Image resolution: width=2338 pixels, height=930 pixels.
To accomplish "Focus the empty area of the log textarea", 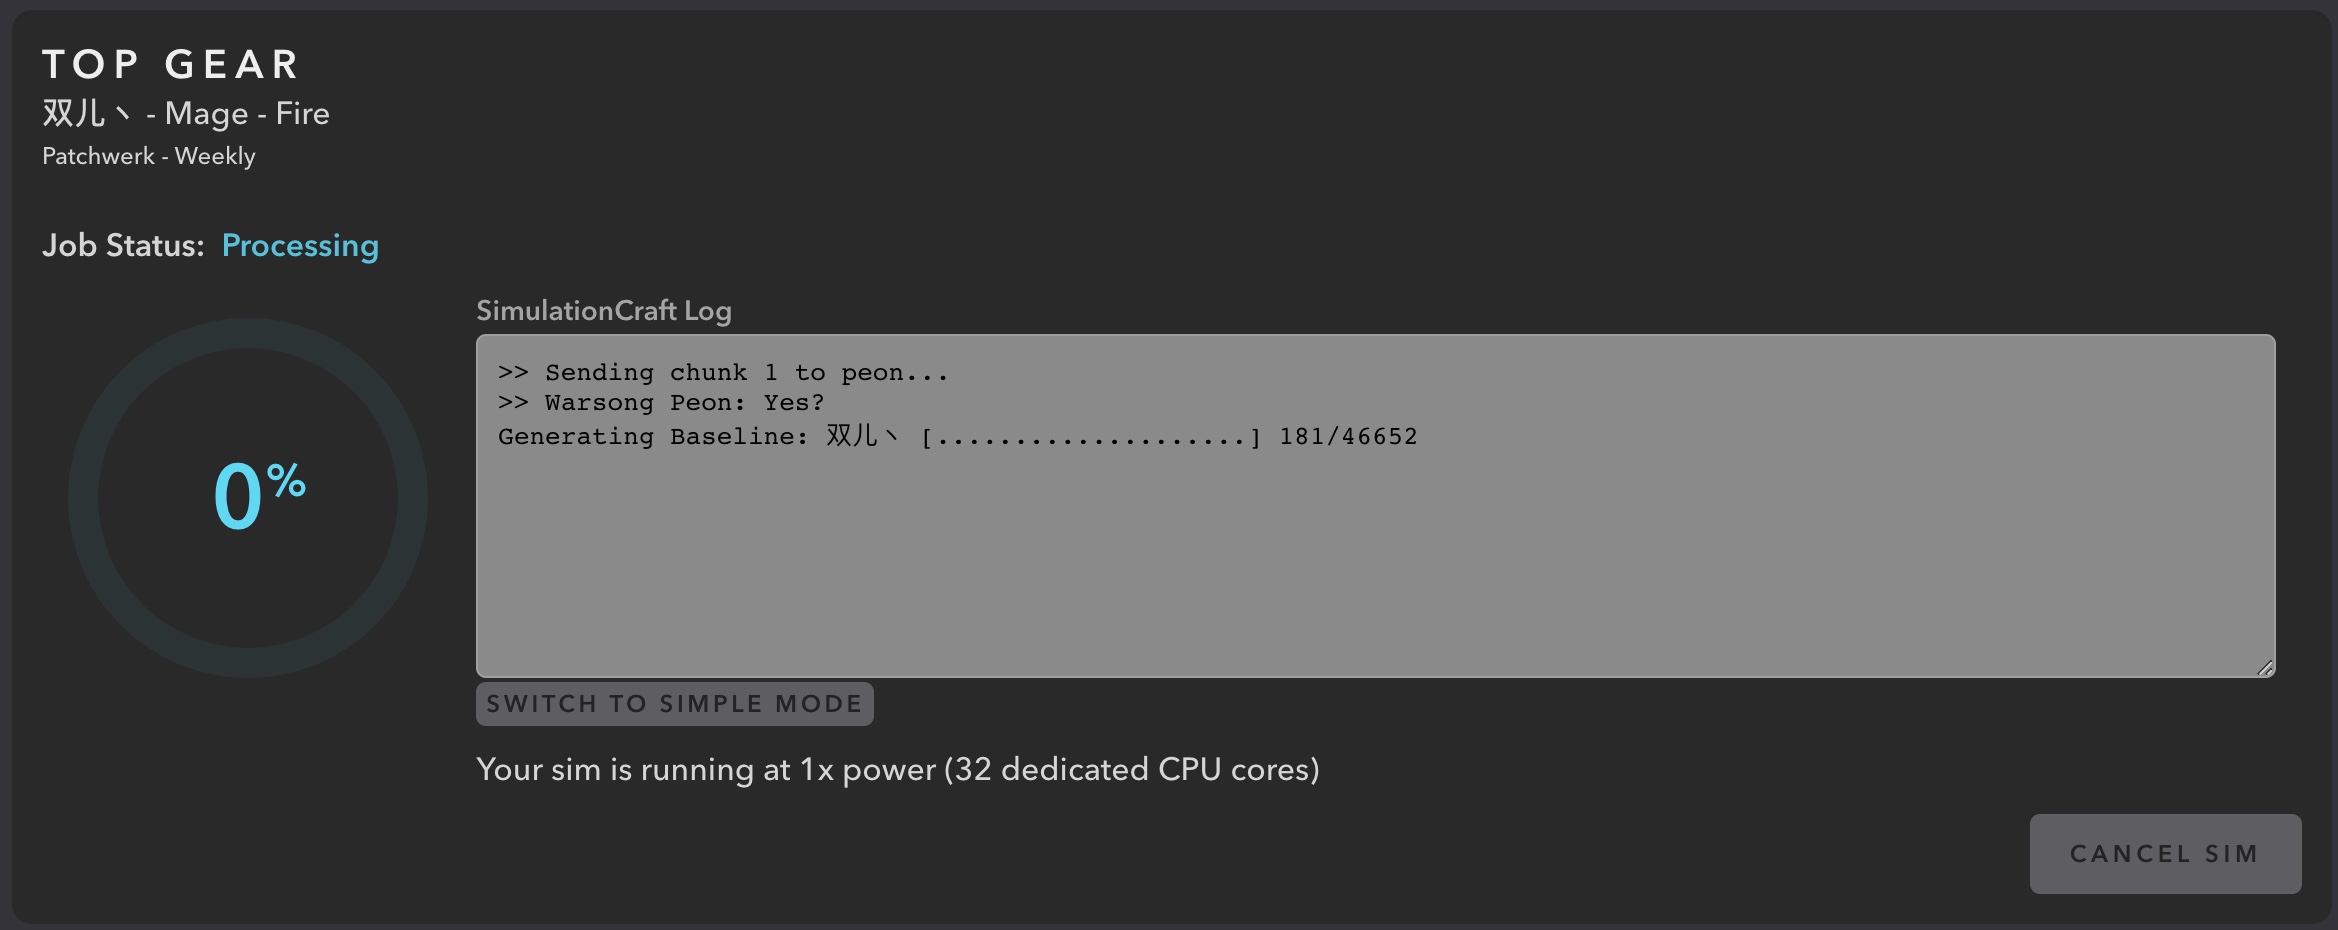I will click(x=1374, y=570).
